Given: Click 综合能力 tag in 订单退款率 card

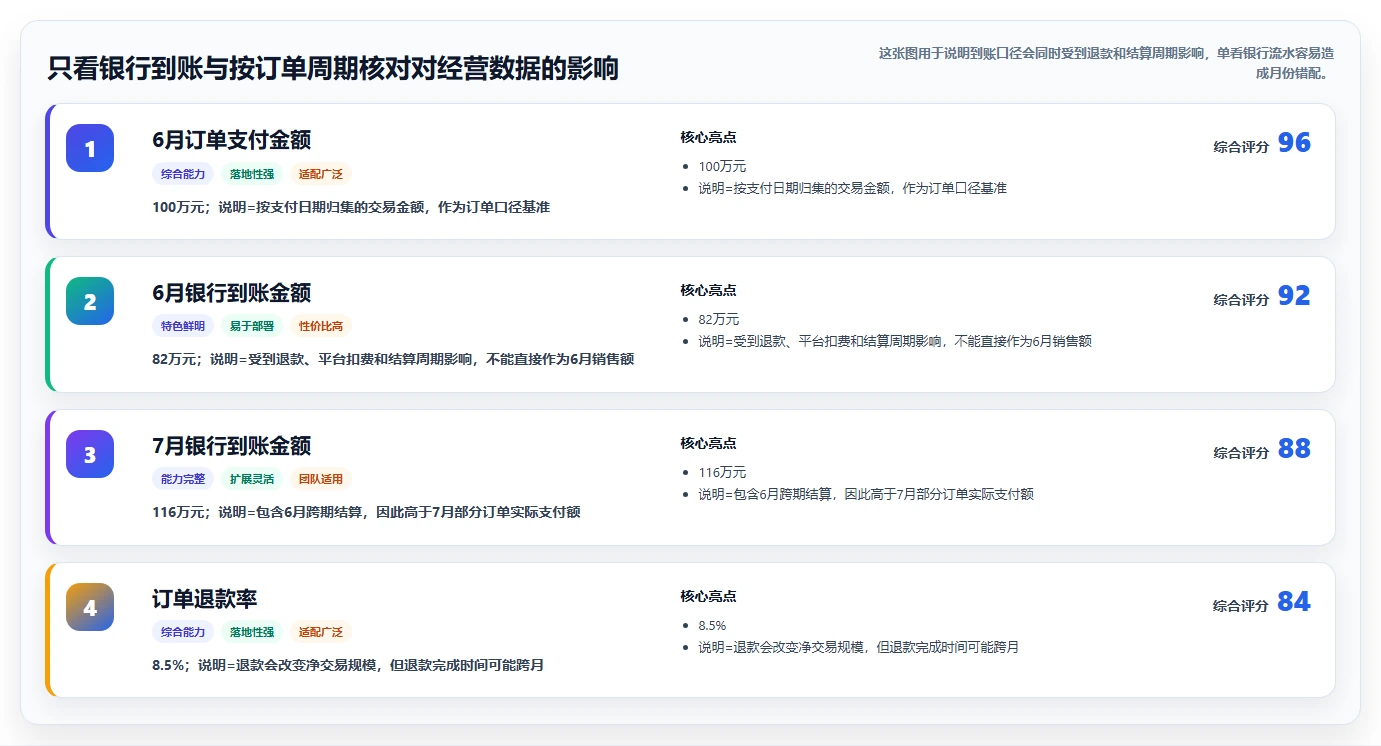Looking at the screenshot, I should [x=183, y=632].
